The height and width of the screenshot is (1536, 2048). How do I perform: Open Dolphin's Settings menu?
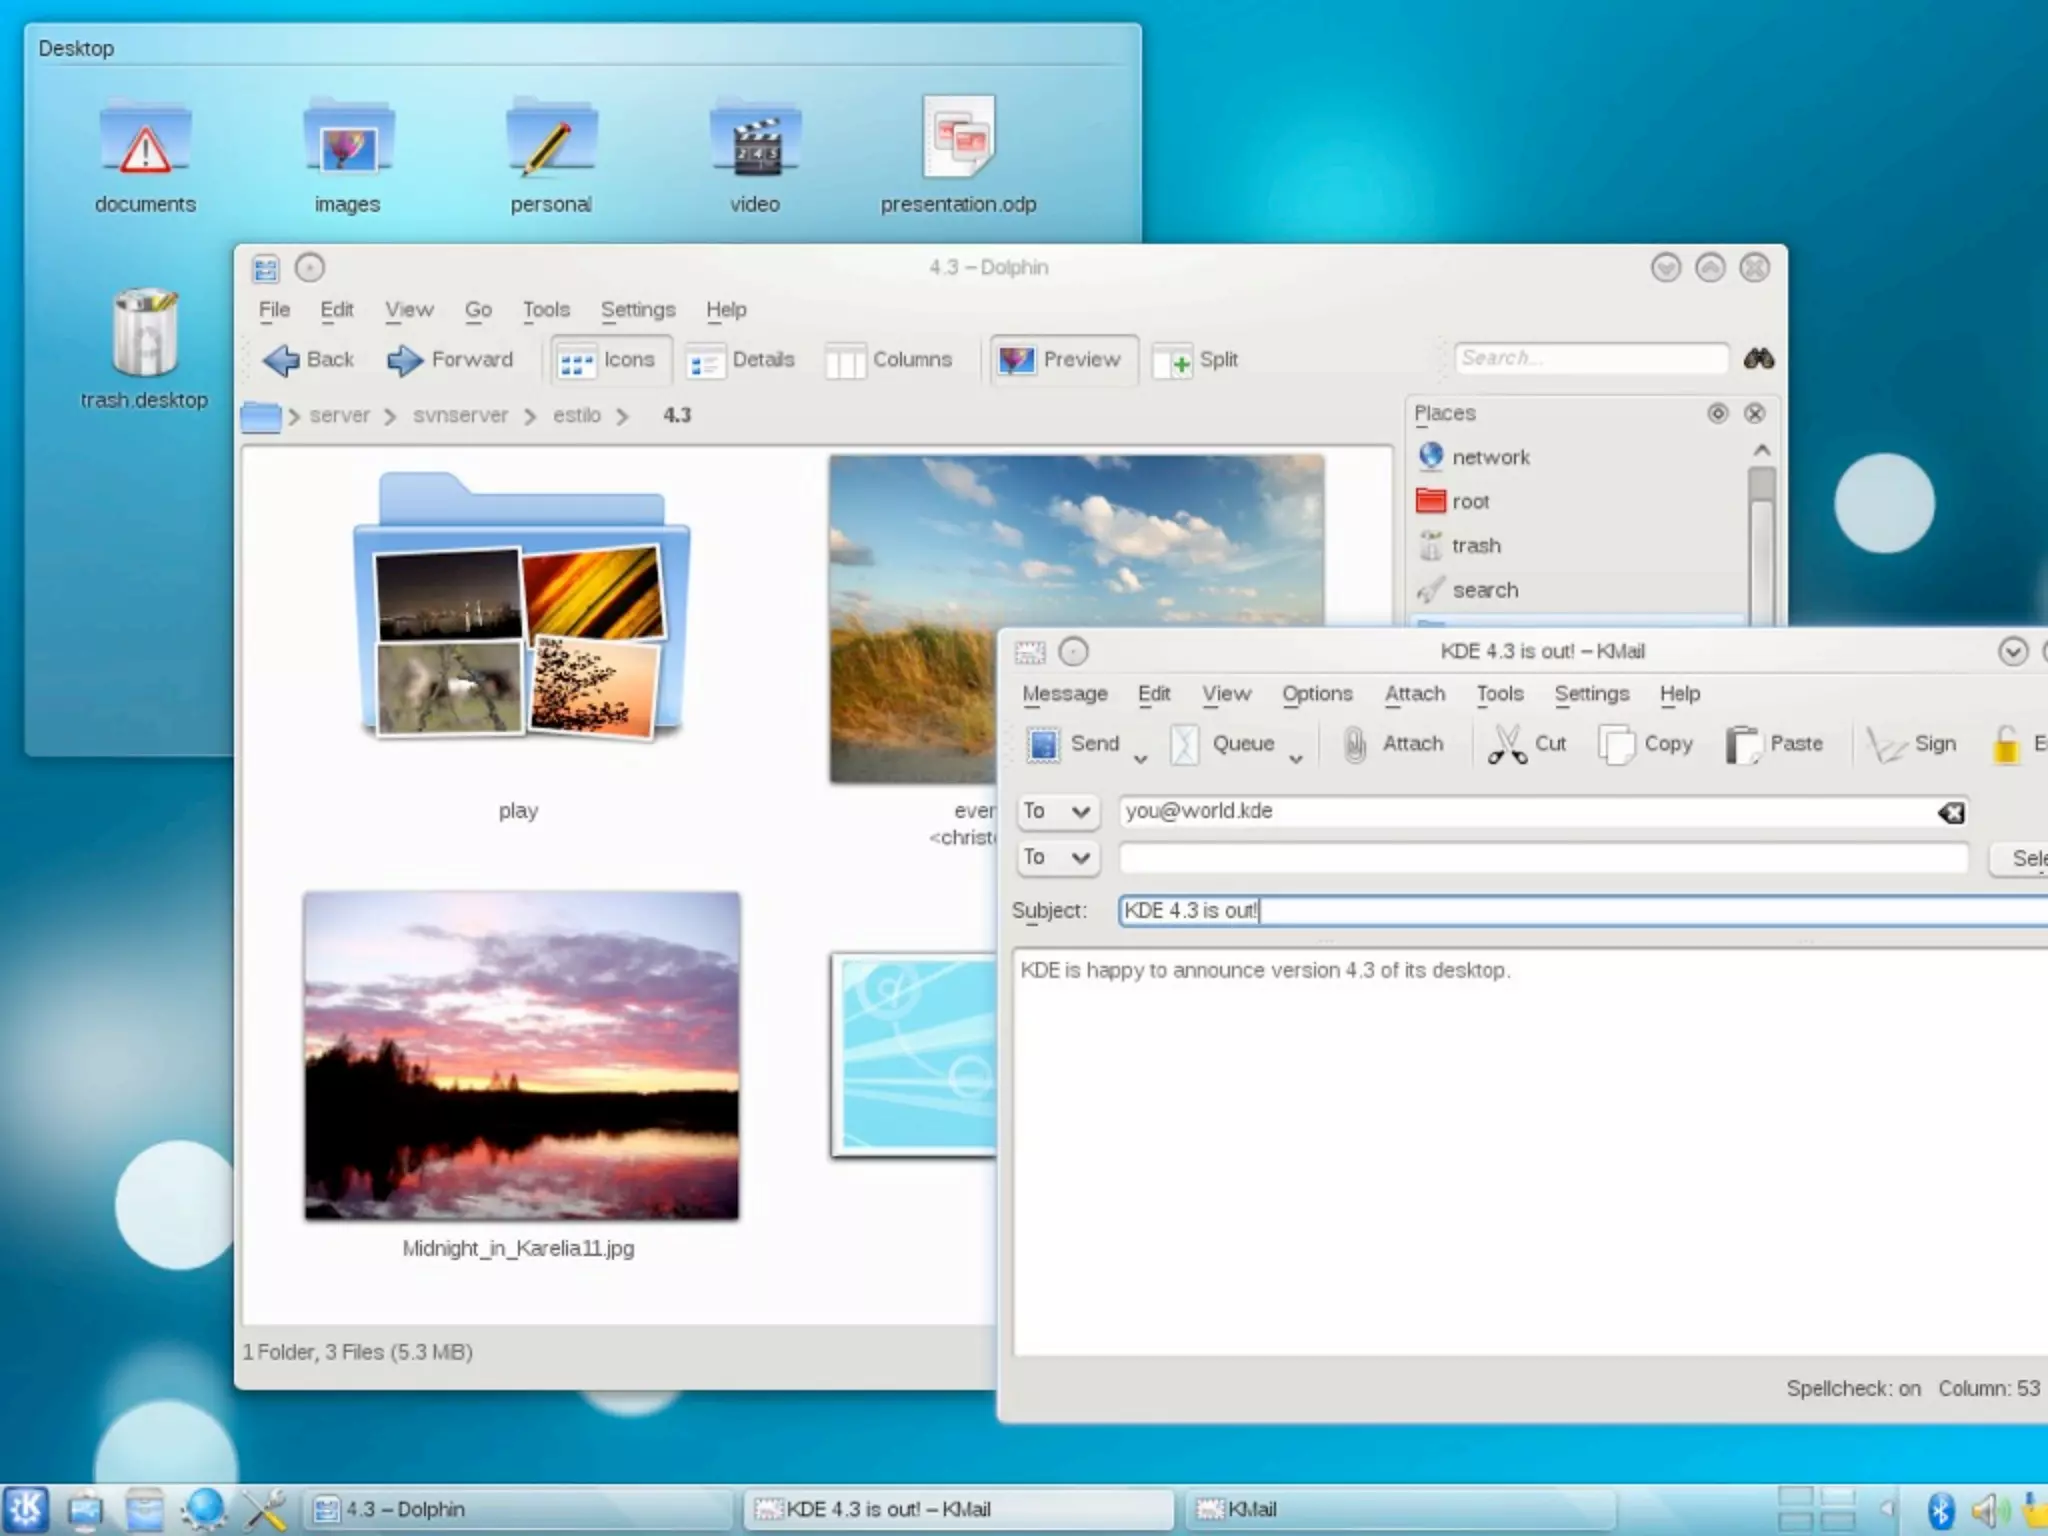(638, 310)
